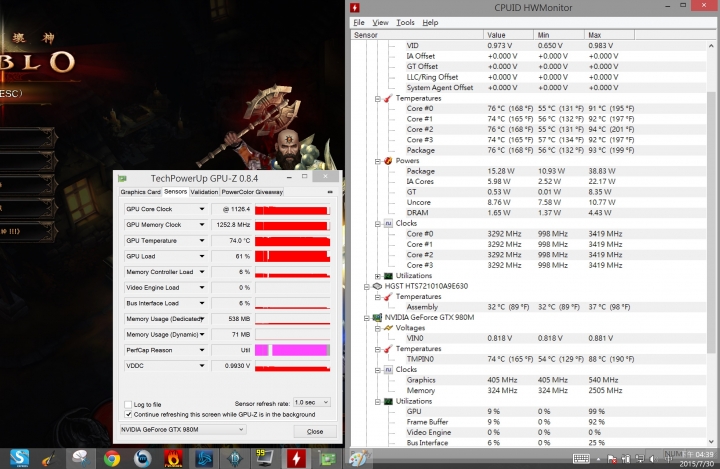The width and height of the screenshot is (720, 469).
Task: Open the GPU Temperature sensor dropdown
Action: coord(202,240)
